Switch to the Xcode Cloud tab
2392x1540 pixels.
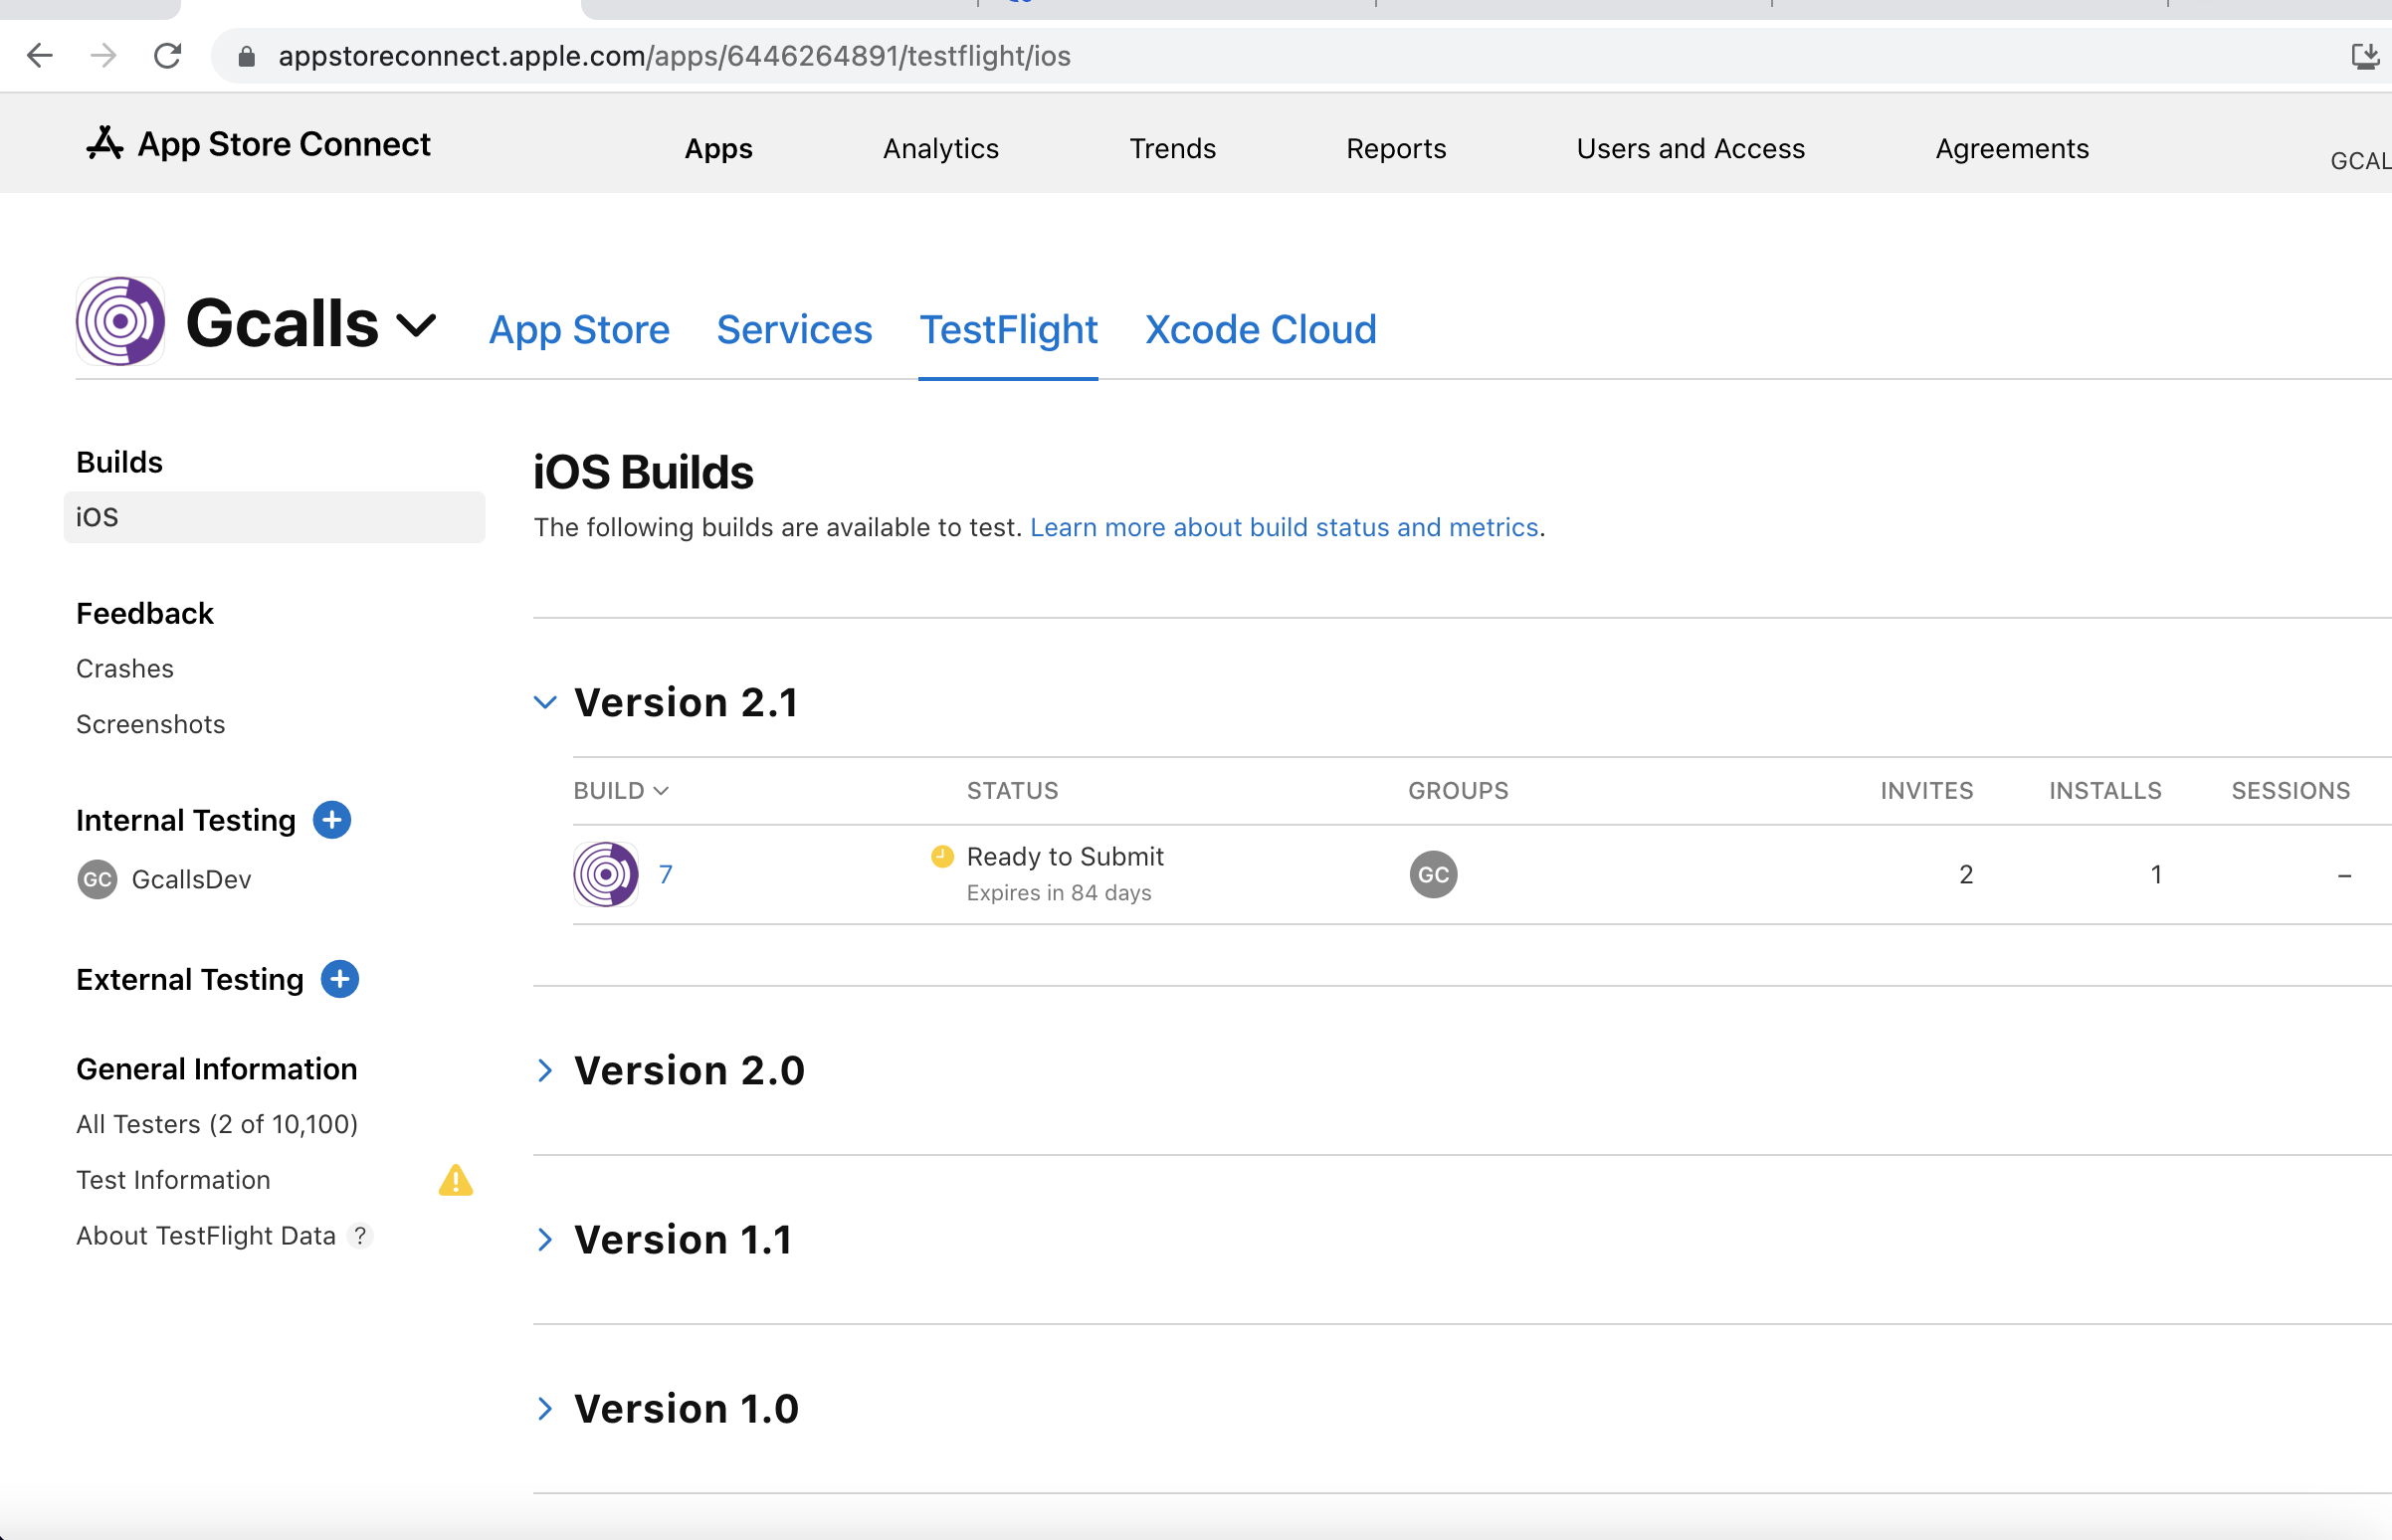click(x=1260, y=330)
